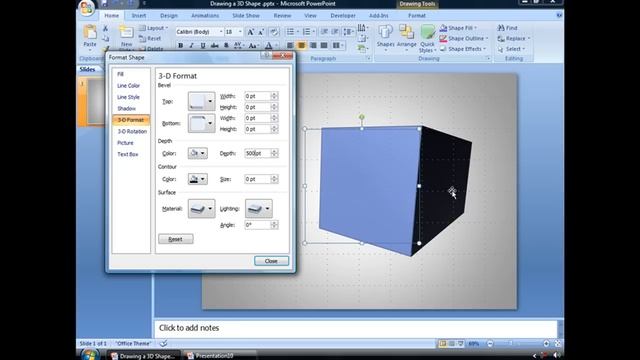Toggle Align Text Right

click(313, 45)
